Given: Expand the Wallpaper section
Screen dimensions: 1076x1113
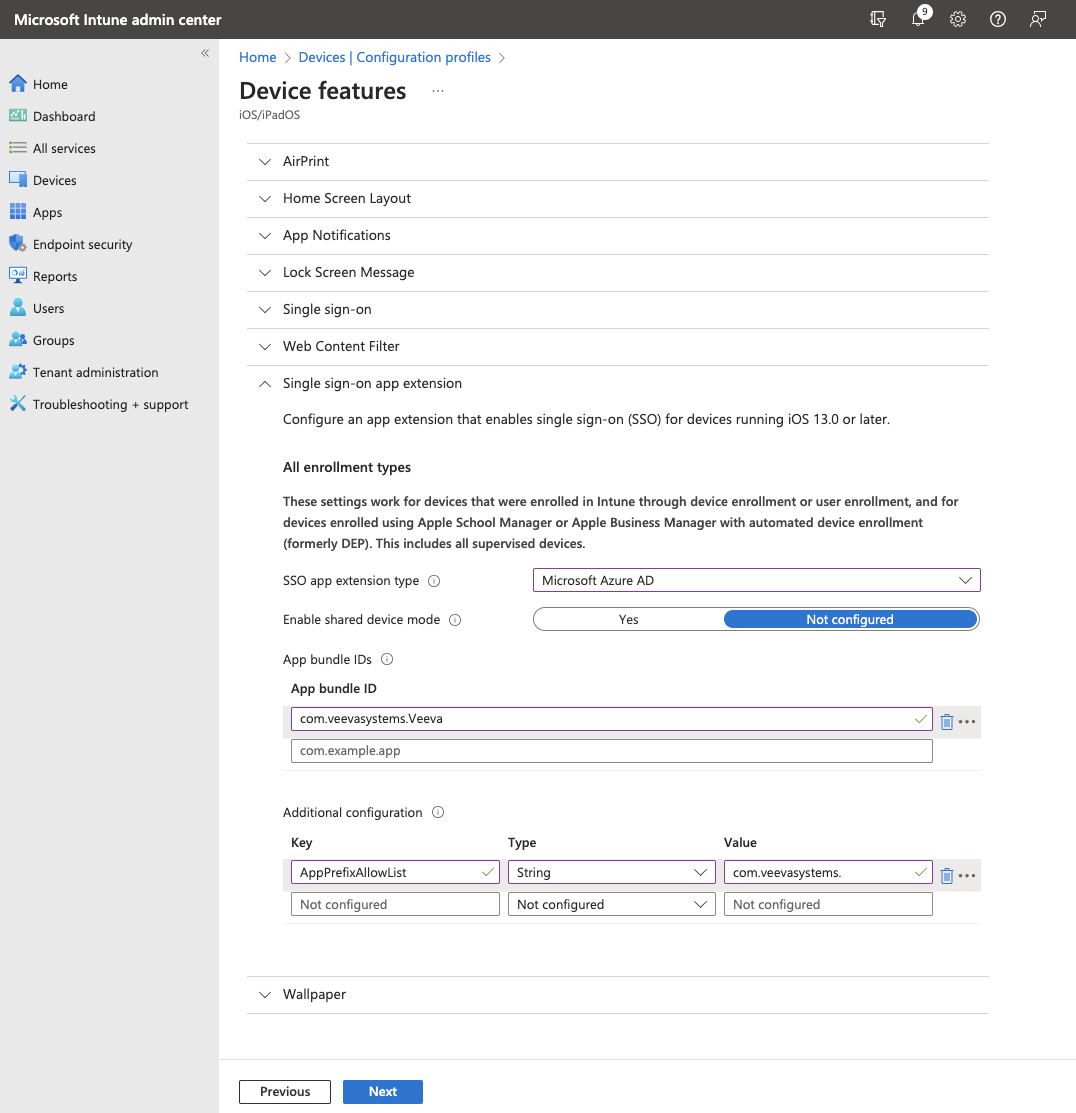Looking at the screenshot, I should [x=314, y=995].
